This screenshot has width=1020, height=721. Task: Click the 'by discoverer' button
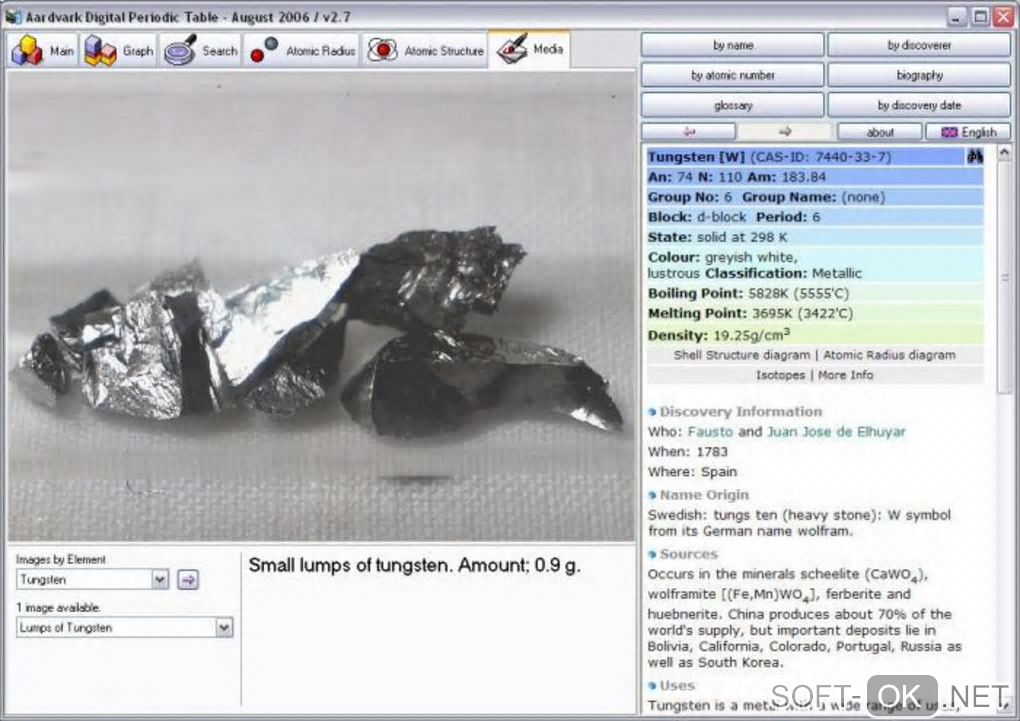point(919,45)
